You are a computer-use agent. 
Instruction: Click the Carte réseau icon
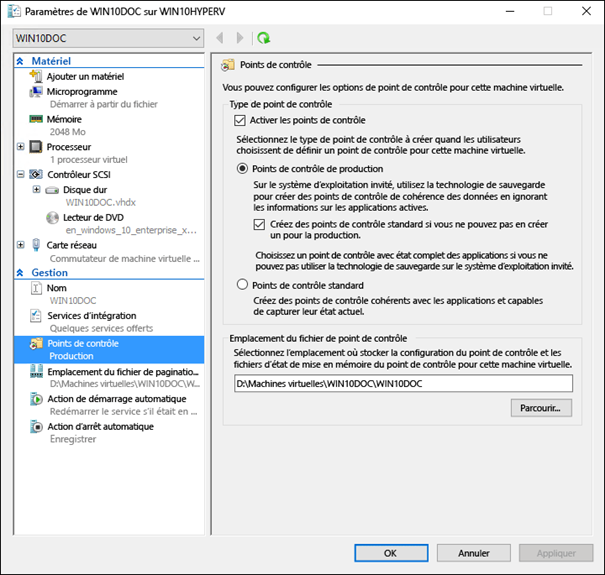[36, 245]
